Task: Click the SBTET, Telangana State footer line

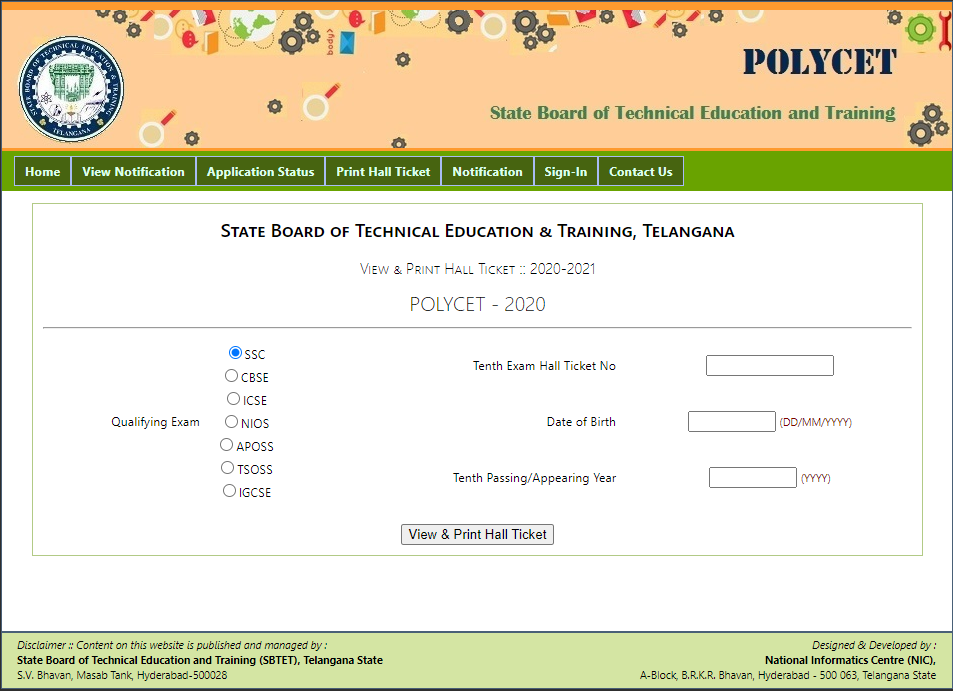Action: [200, 660]
